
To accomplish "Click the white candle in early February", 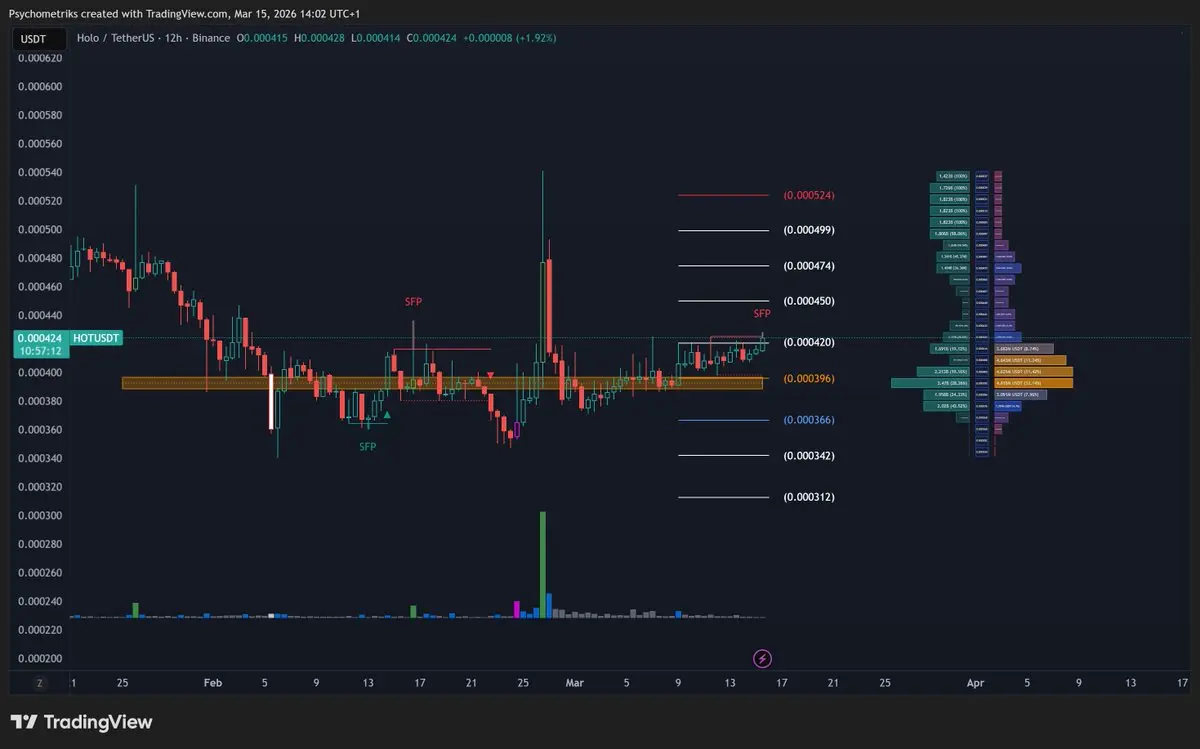I will 271,402.
